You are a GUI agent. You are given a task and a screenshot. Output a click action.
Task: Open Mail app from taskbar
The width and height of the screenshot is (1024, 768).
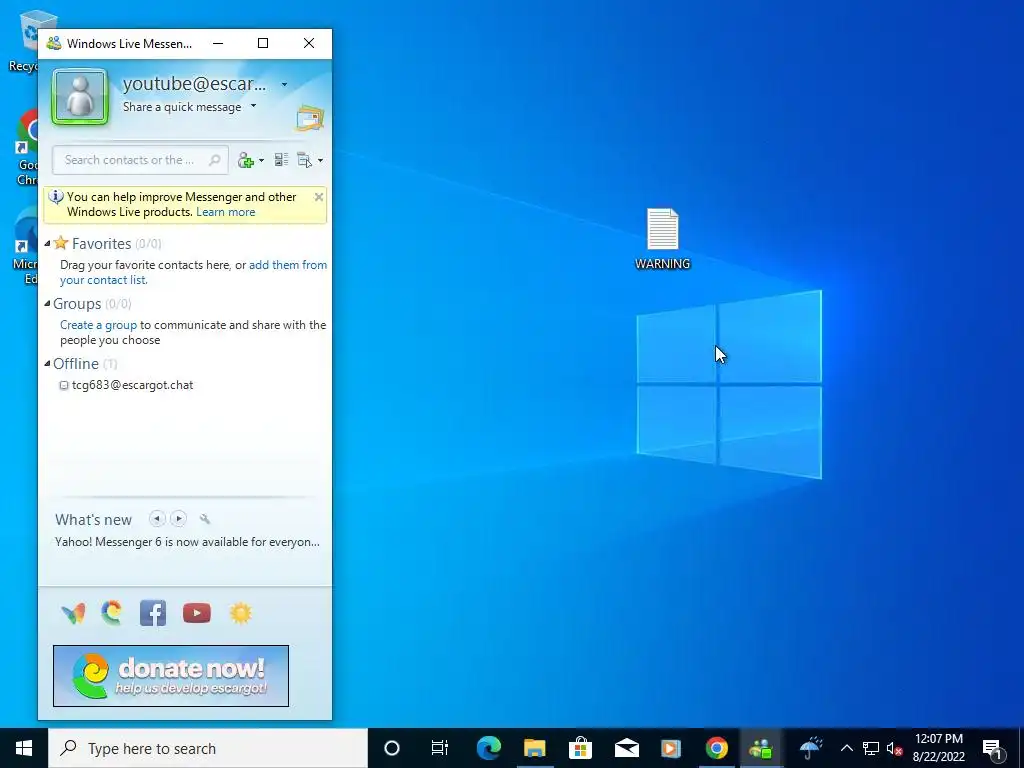coord(626,748)
